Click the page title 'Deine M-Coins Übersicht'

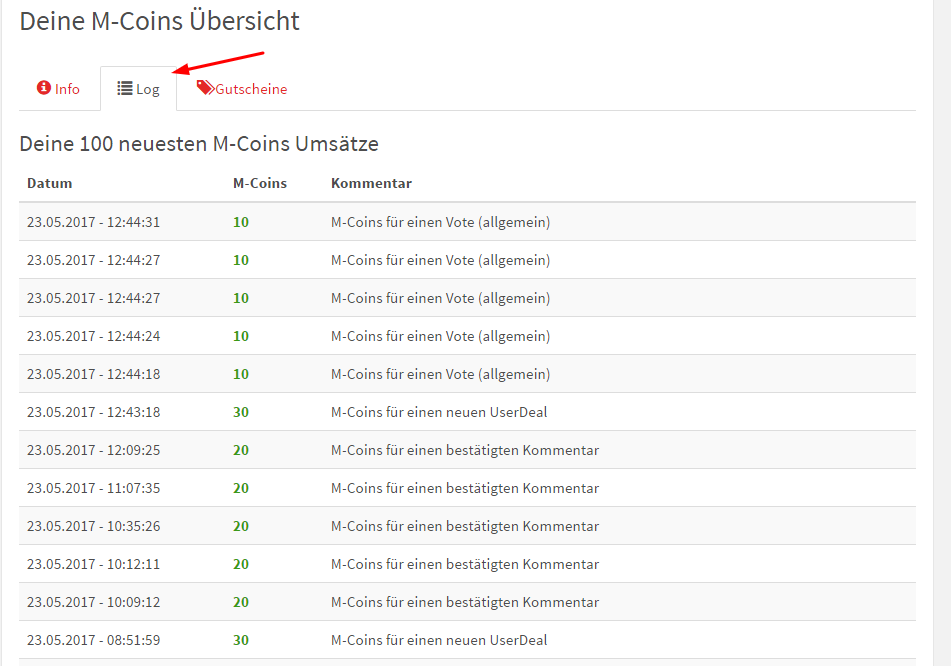point(159,21)
